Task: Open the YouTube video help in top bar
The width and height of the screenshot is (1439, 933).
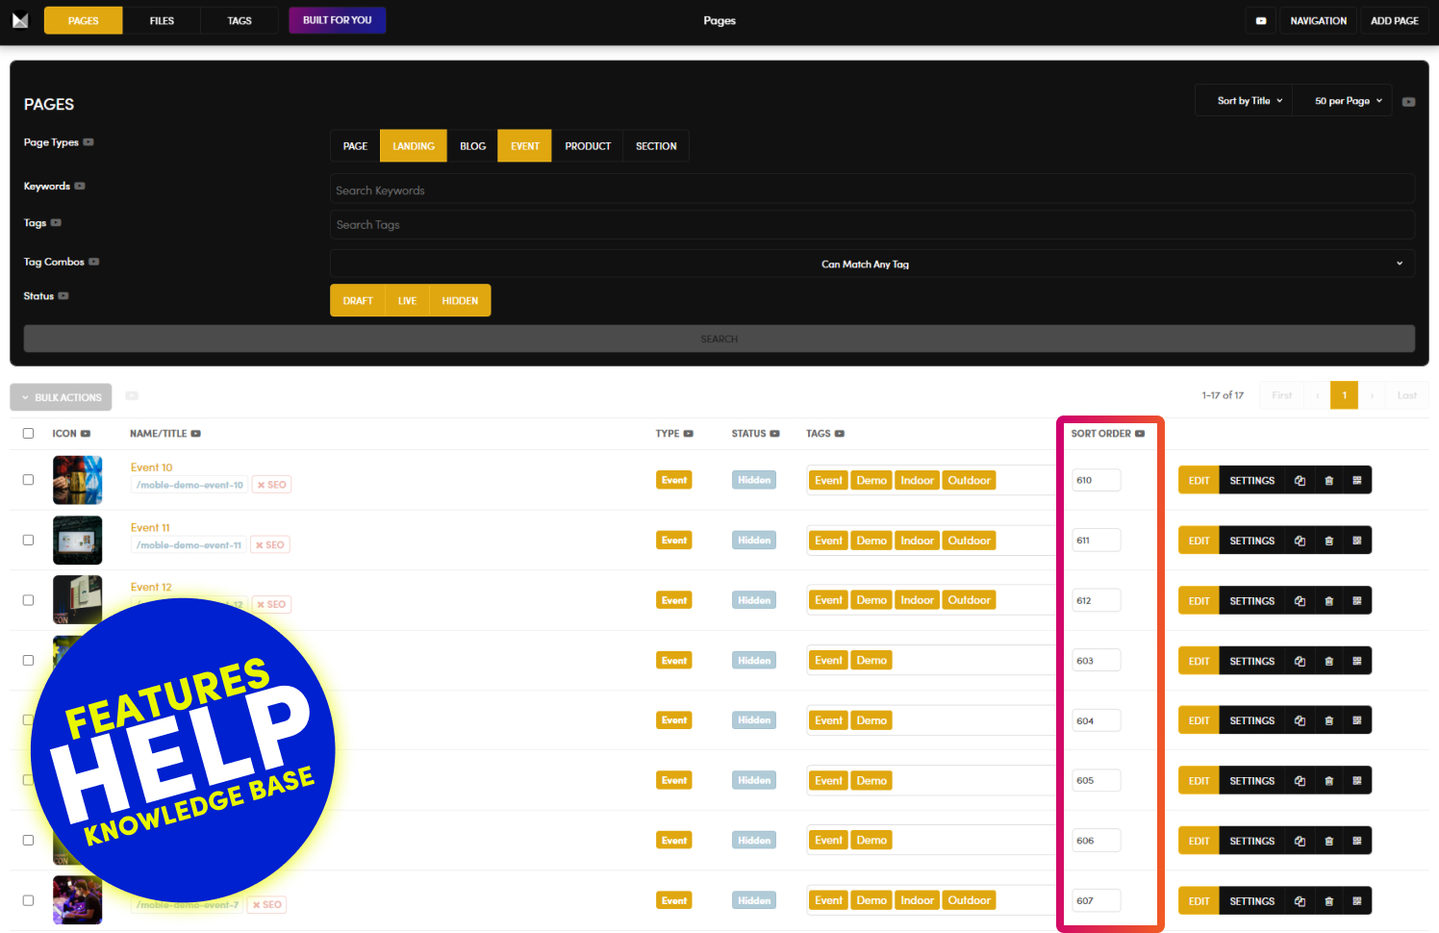Action: (x=1261, y=21)
